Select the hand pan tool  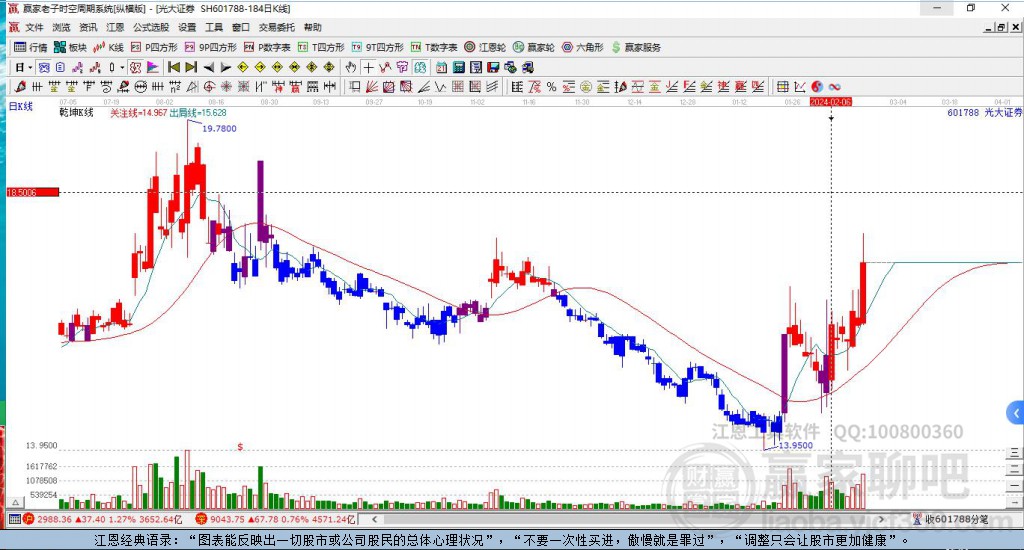click(x=351, y=67)
